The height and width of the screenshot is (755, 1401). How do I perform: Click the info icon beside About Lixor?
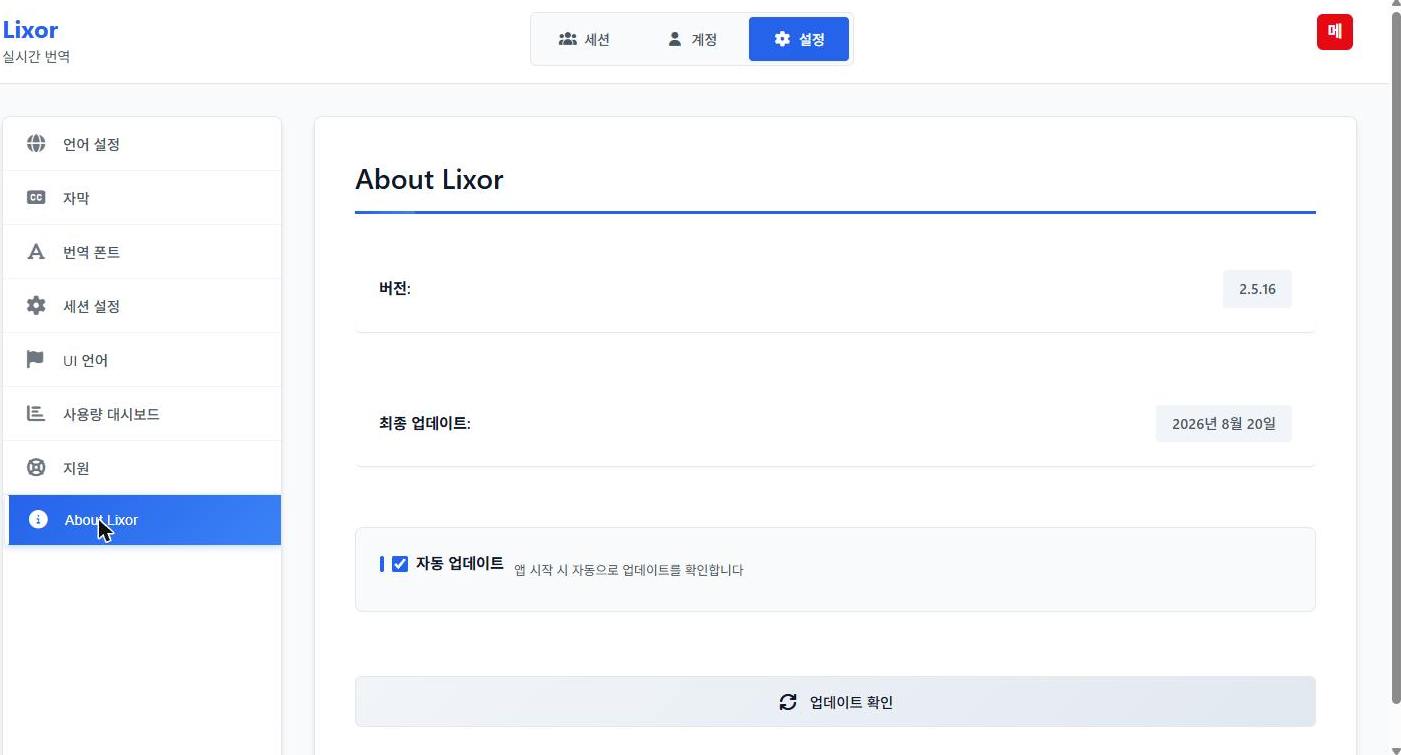tap(38, 520)
